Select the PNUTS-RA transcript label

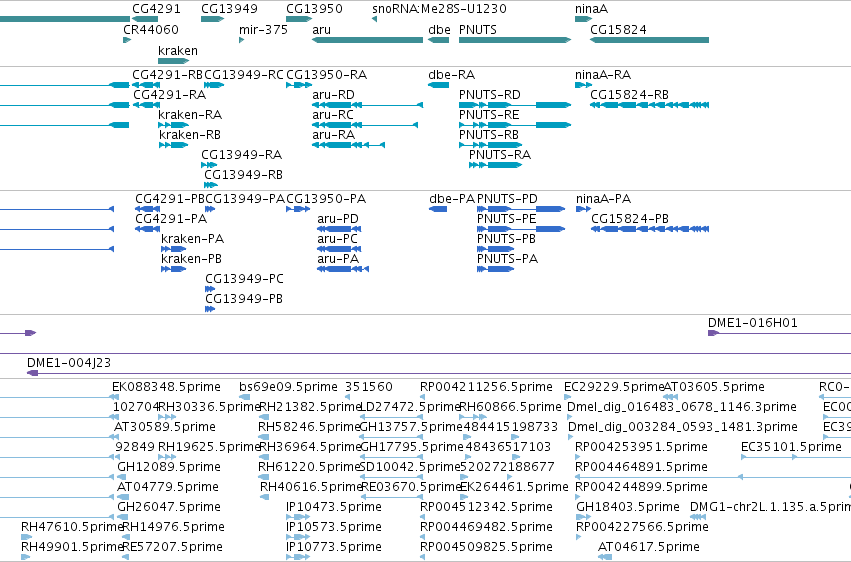pos(500,155)
